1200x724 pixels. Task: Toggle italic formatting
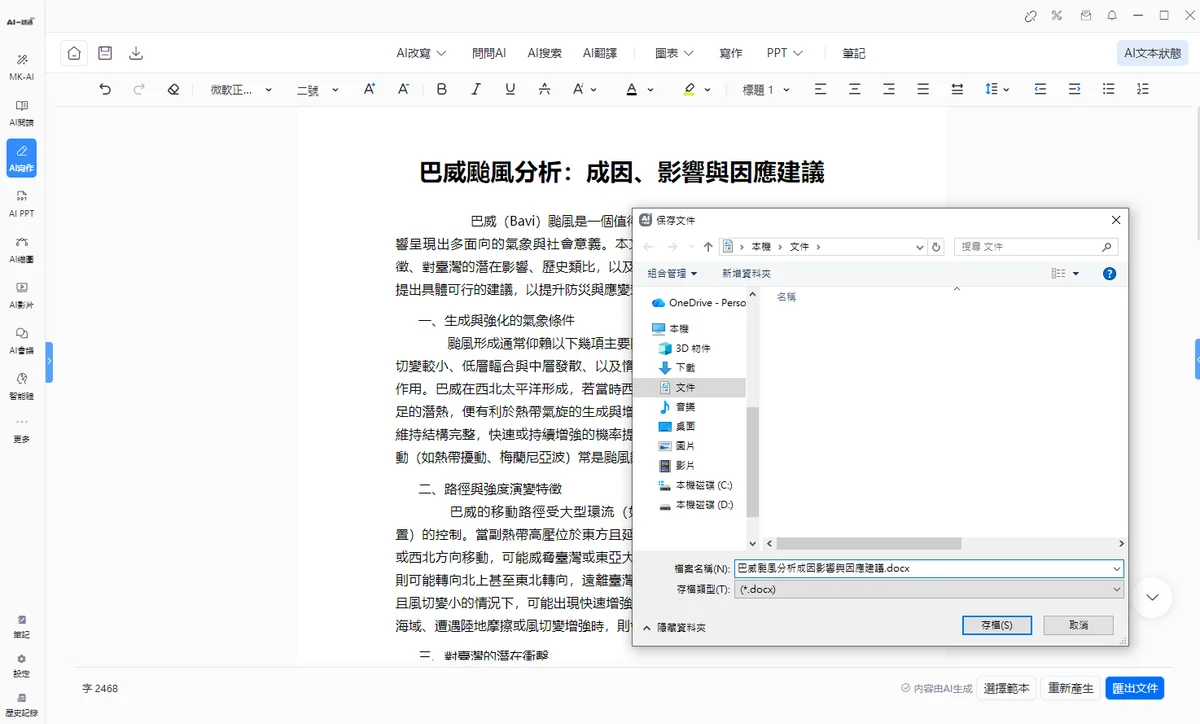[476, 89]
